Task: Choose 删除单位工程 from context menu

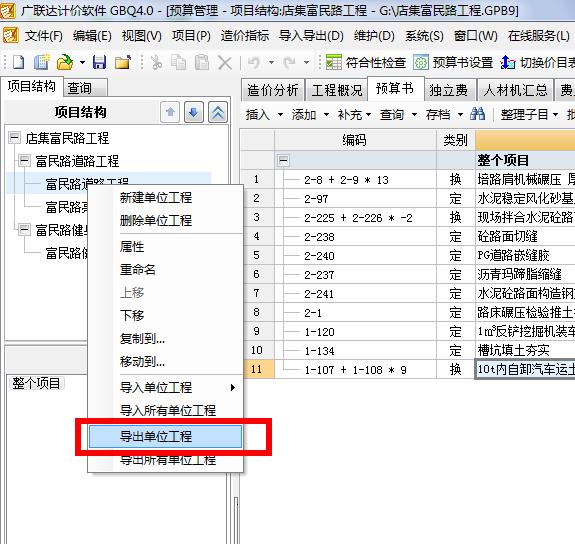Action: (165, 220)
